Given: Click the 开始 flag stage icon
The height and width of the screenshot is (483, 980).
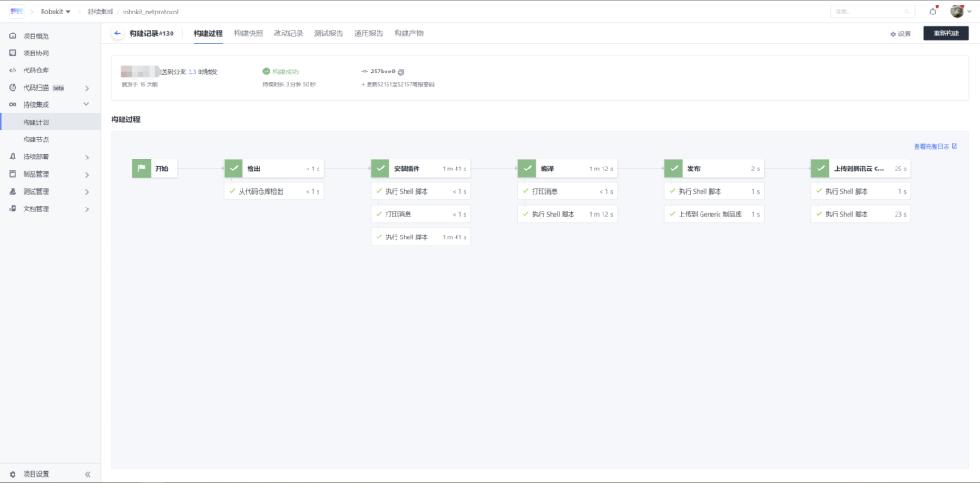Looking at the screenshot, I should point(141,169).
